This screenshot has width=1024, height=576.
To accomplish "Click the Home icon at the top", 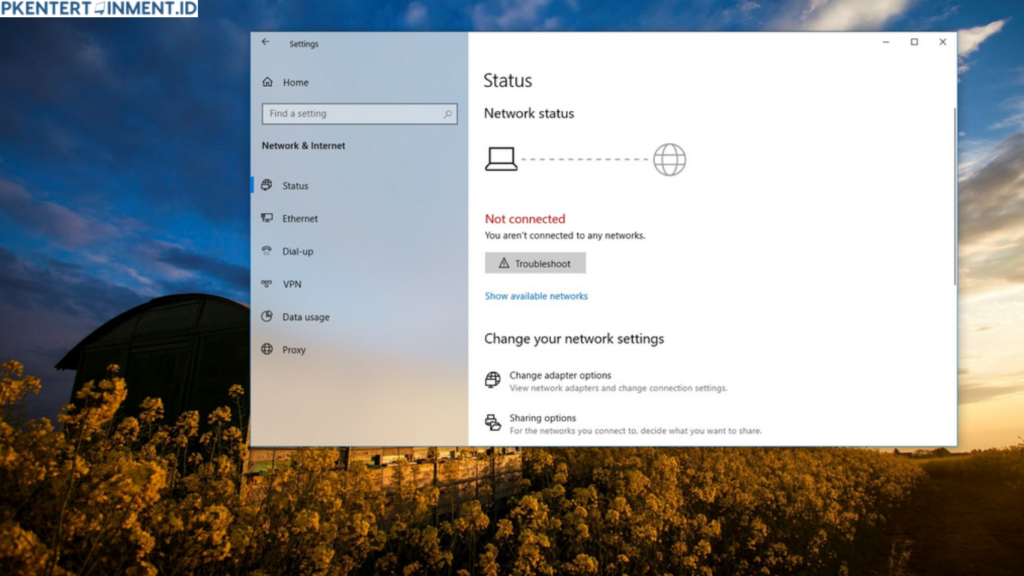I will (266, 82).
